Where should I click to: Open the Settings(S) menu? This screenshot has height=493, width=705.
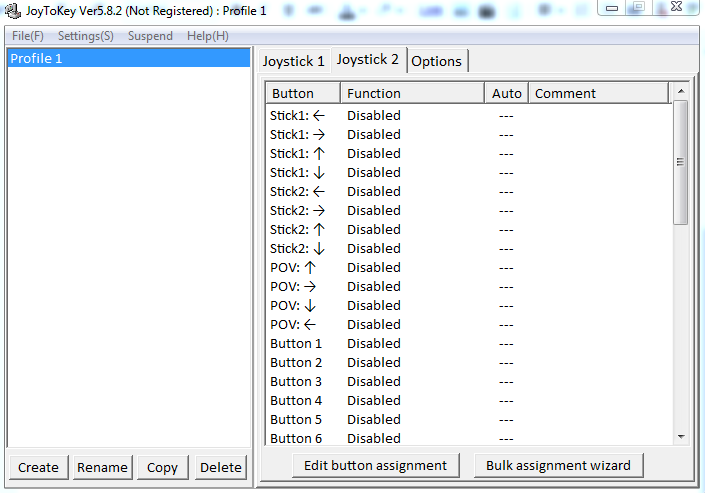click(x=86, y=36)
